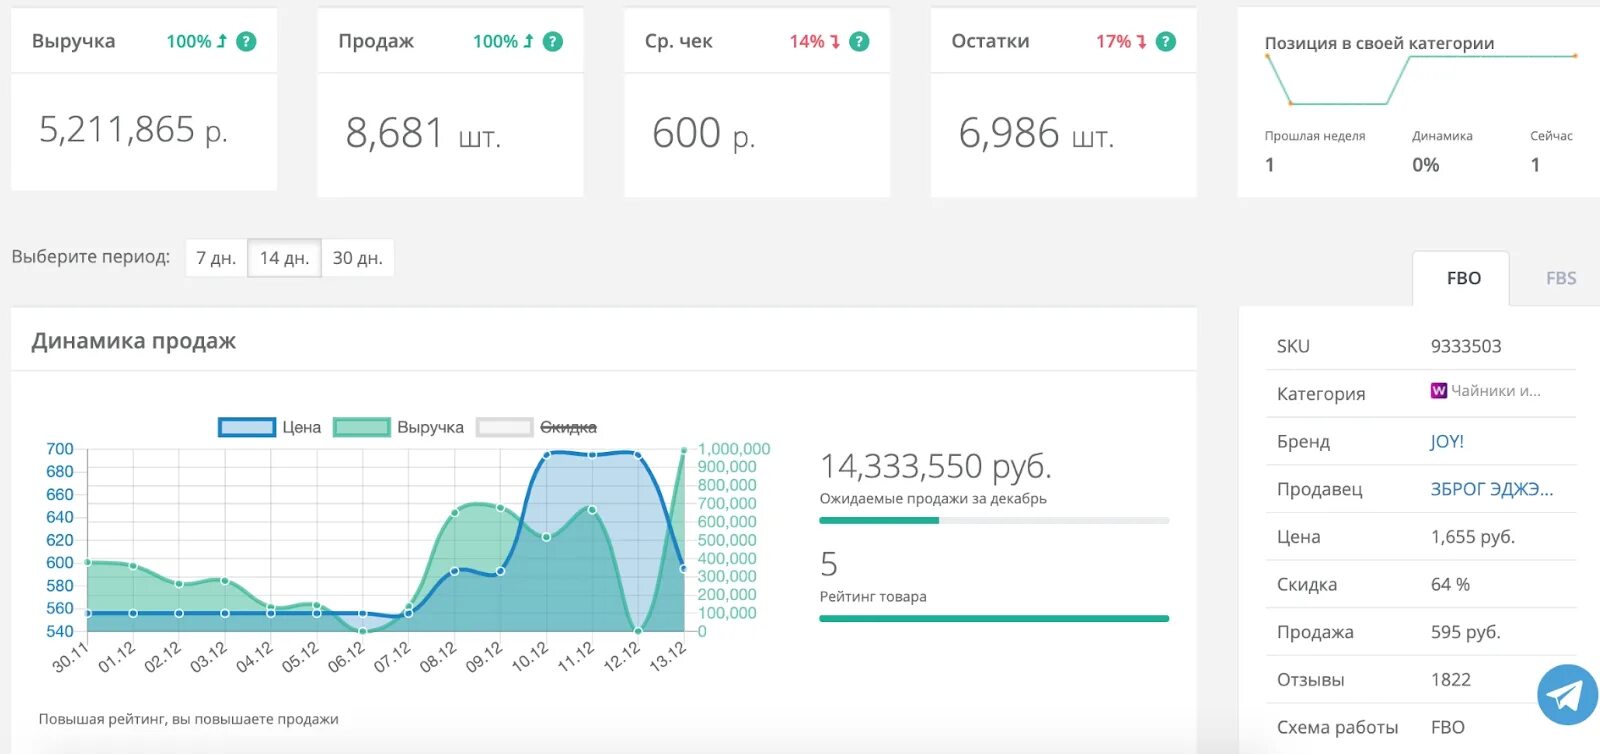Toggle the Цена legend series

pos(270,427)
